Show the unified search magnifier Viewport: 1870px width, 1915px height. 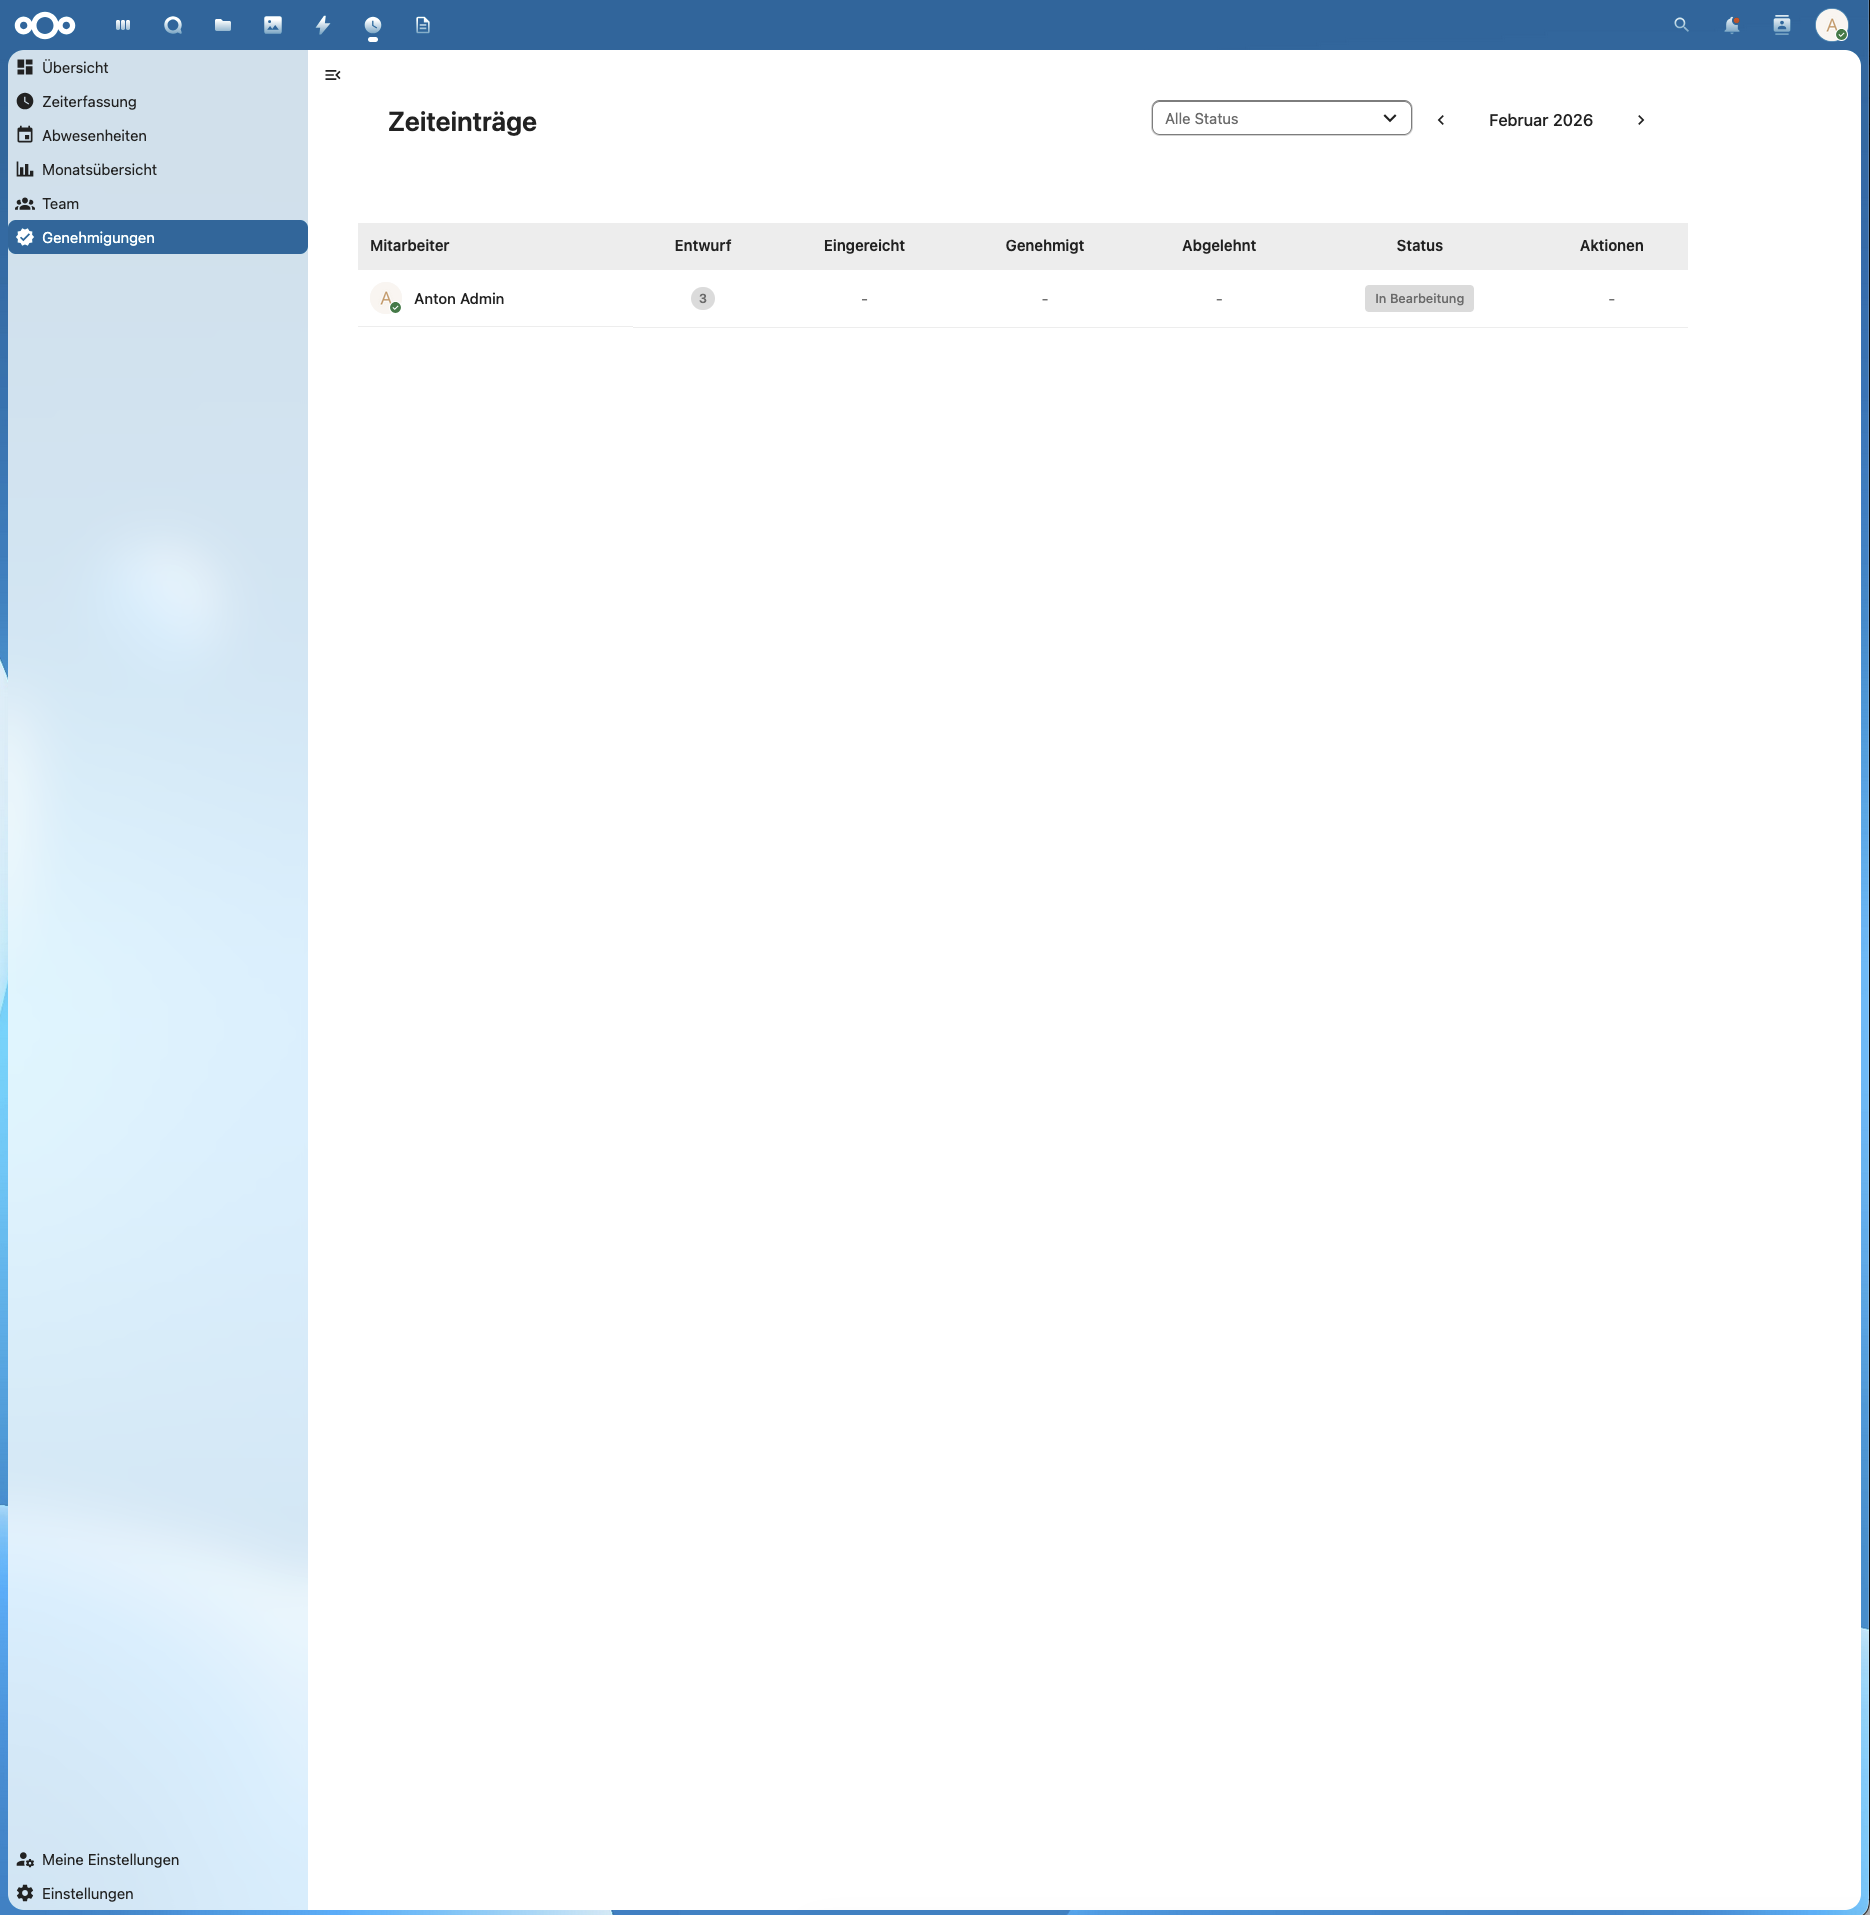1681,24
